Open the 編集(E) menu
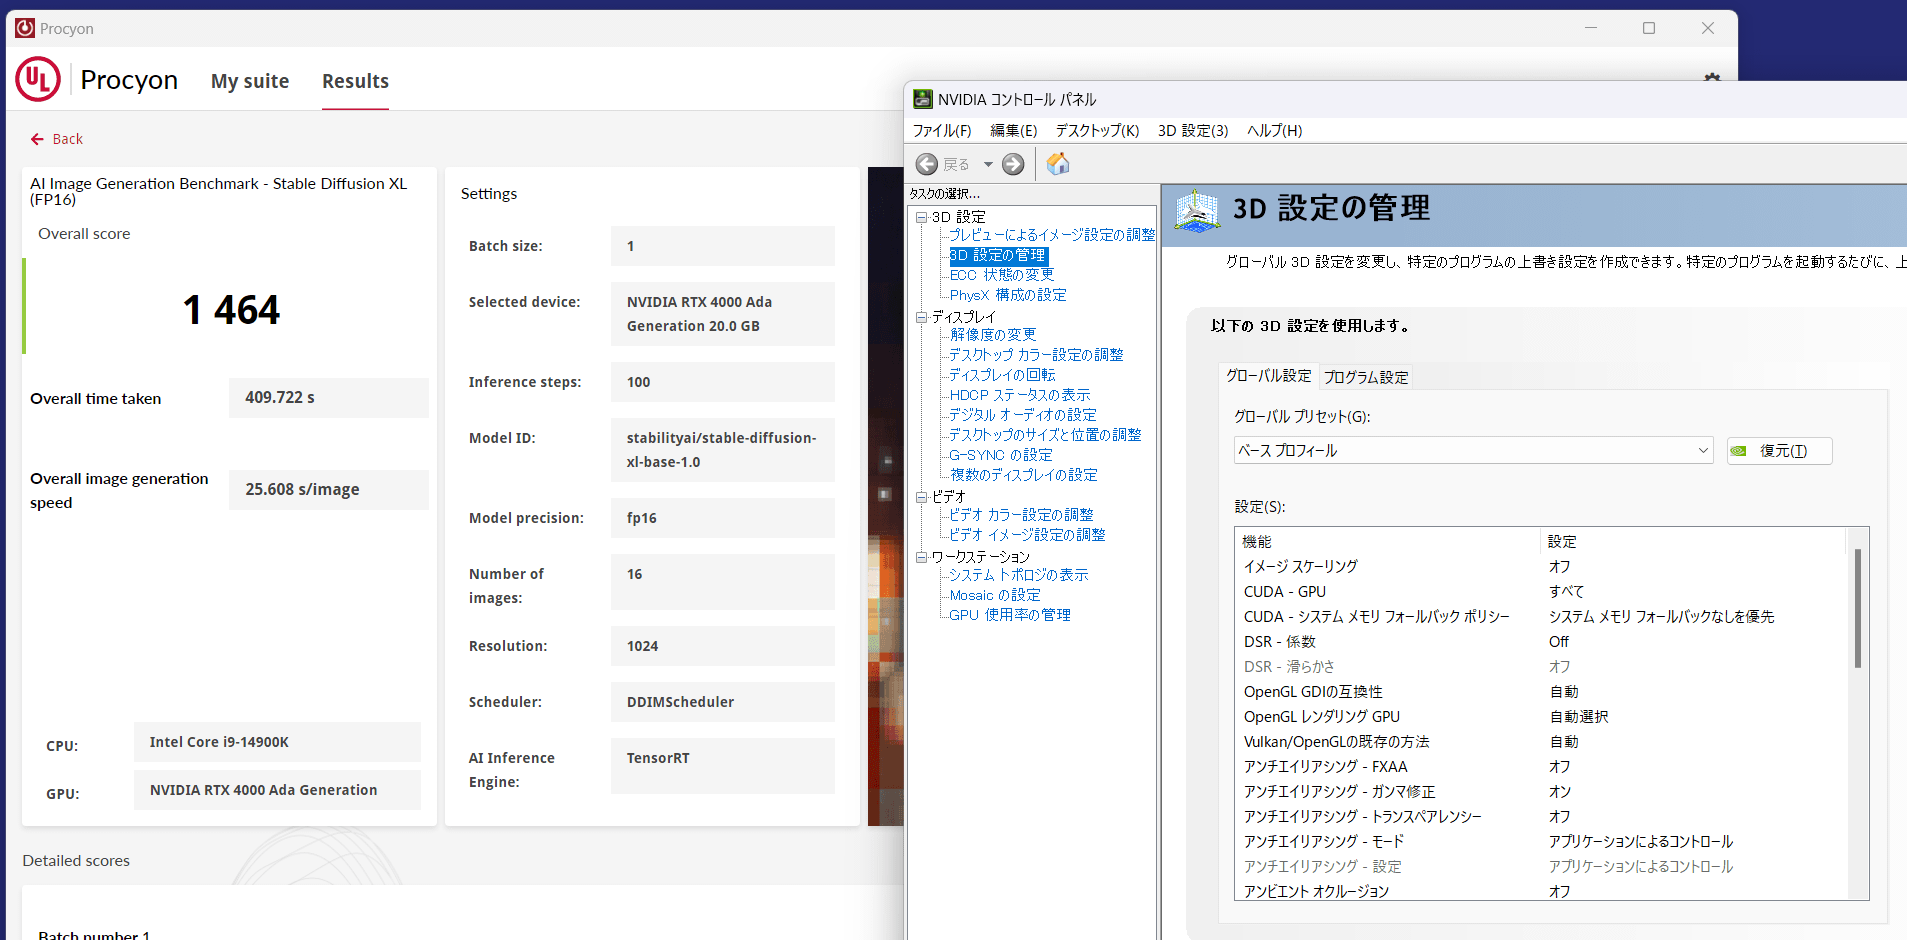Image resolution: width=1907 pixels, height=940 pixels. pyautogui.click(x=1013, y=131)
